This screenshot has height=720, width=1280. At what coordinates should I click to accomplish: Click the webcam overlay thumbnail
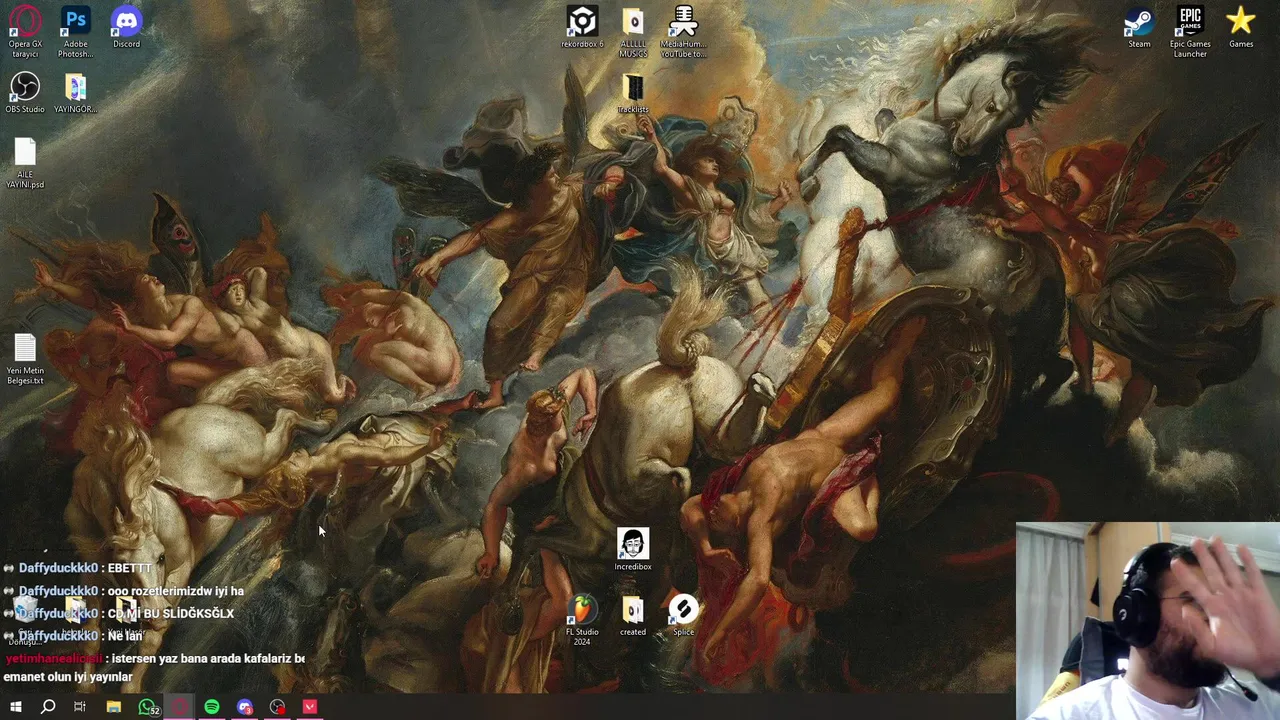click(x=1148, y=621)
